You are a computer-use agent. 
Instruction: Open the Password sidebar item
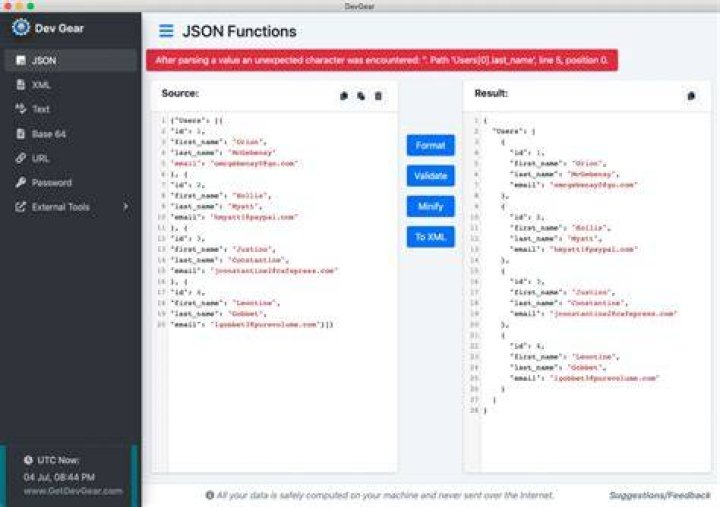point(71,182)
